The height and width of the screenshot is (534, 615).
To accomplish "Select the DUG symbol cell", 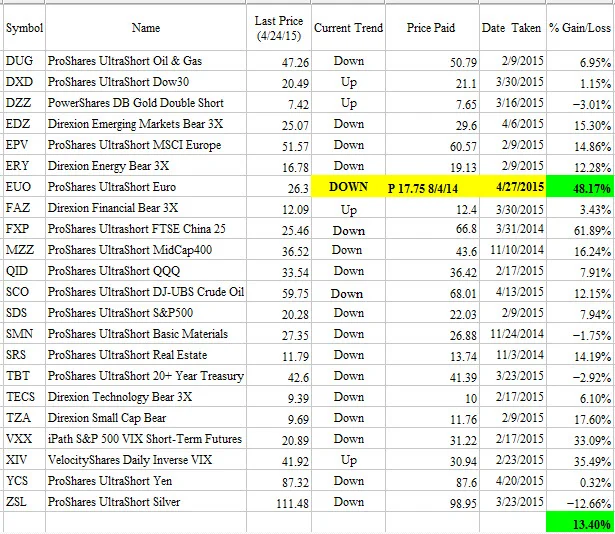I will pyautogui.click(x=24, y=61).
